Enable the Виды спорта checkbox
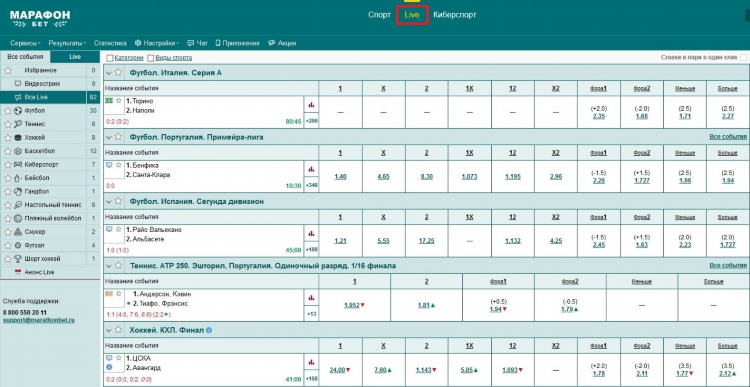Screen dimensions: 750x387 pyautogui.click(x=151, y=58)
